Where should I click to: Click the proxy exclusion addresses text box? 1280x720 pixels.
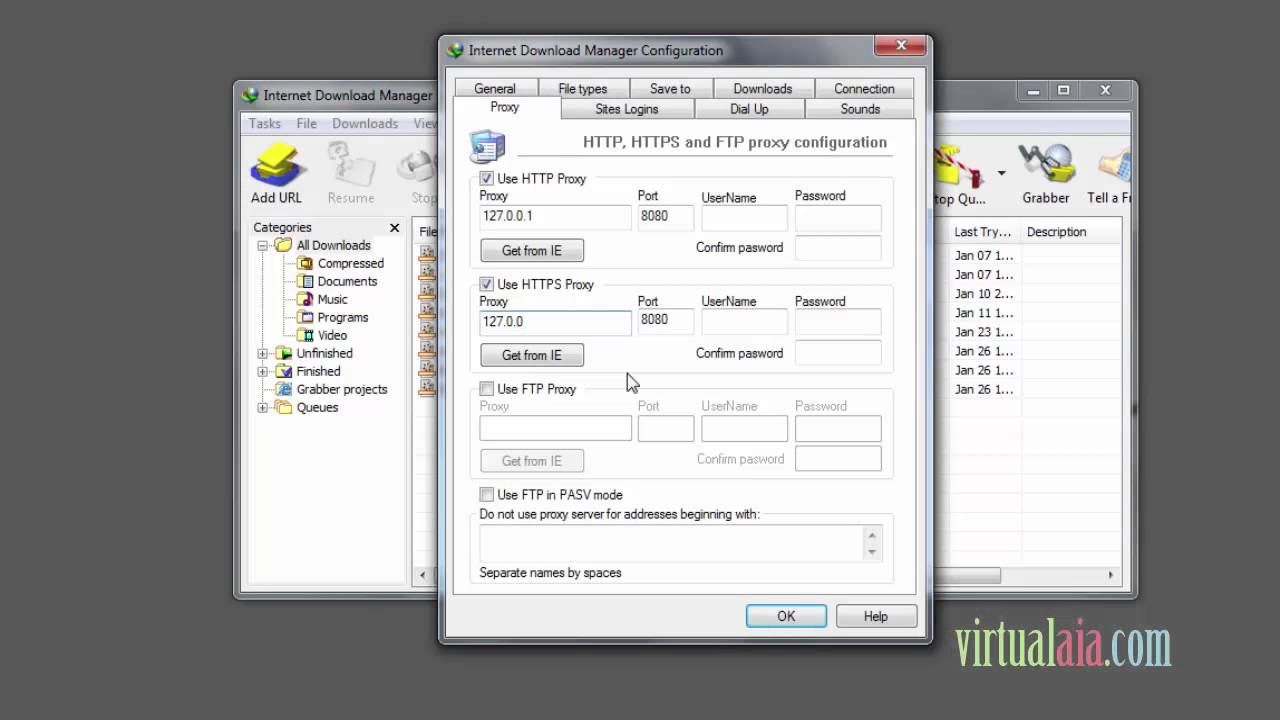click(x=671, y=542)
